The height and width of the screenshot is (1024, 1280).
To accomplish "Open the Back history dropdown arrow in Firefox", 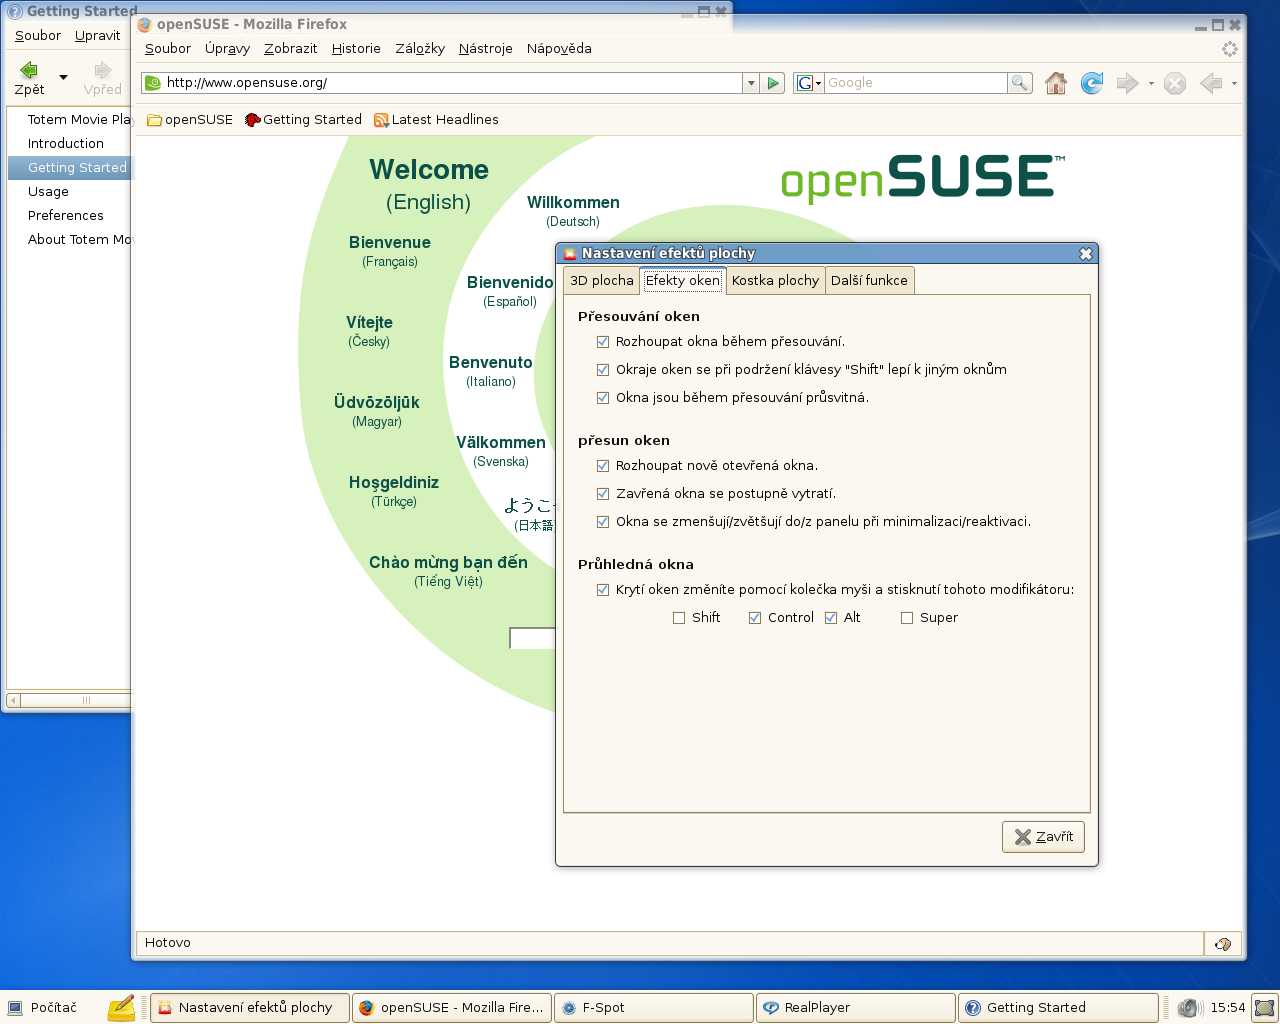I will pyautogui.click(x=1235, y=83).
